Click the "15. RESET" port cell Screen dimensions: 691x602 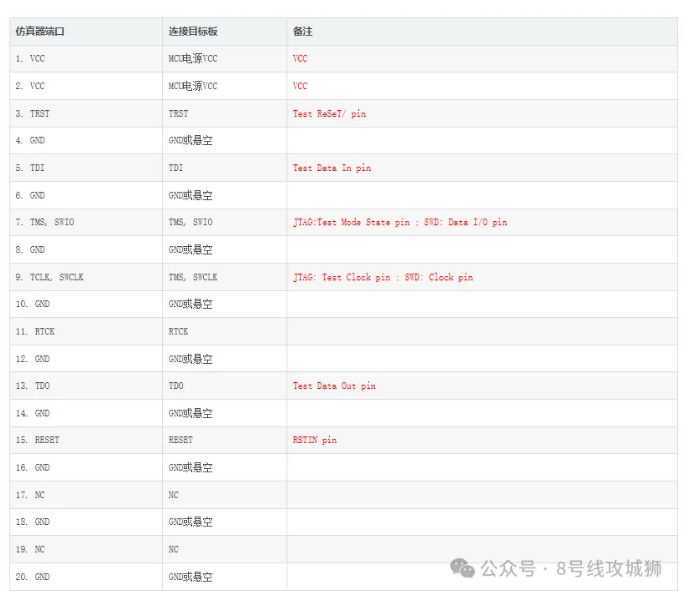coord(37,440)
